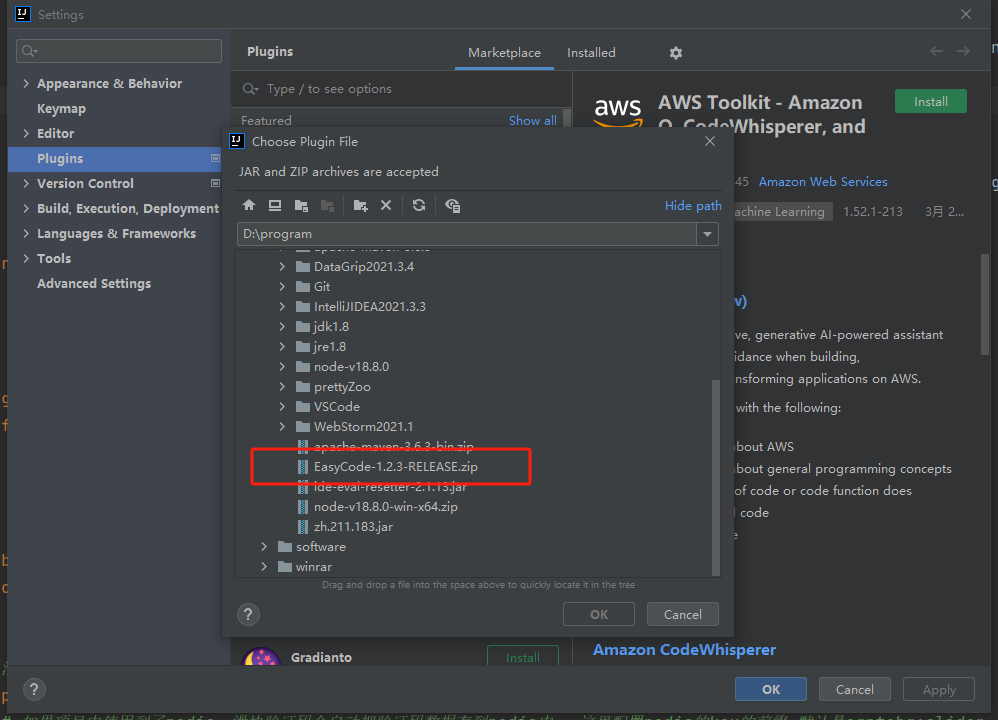Screen dimensions: 998x720
Task: Click file tree vertical scrollbar
Action: coord(716,477)
